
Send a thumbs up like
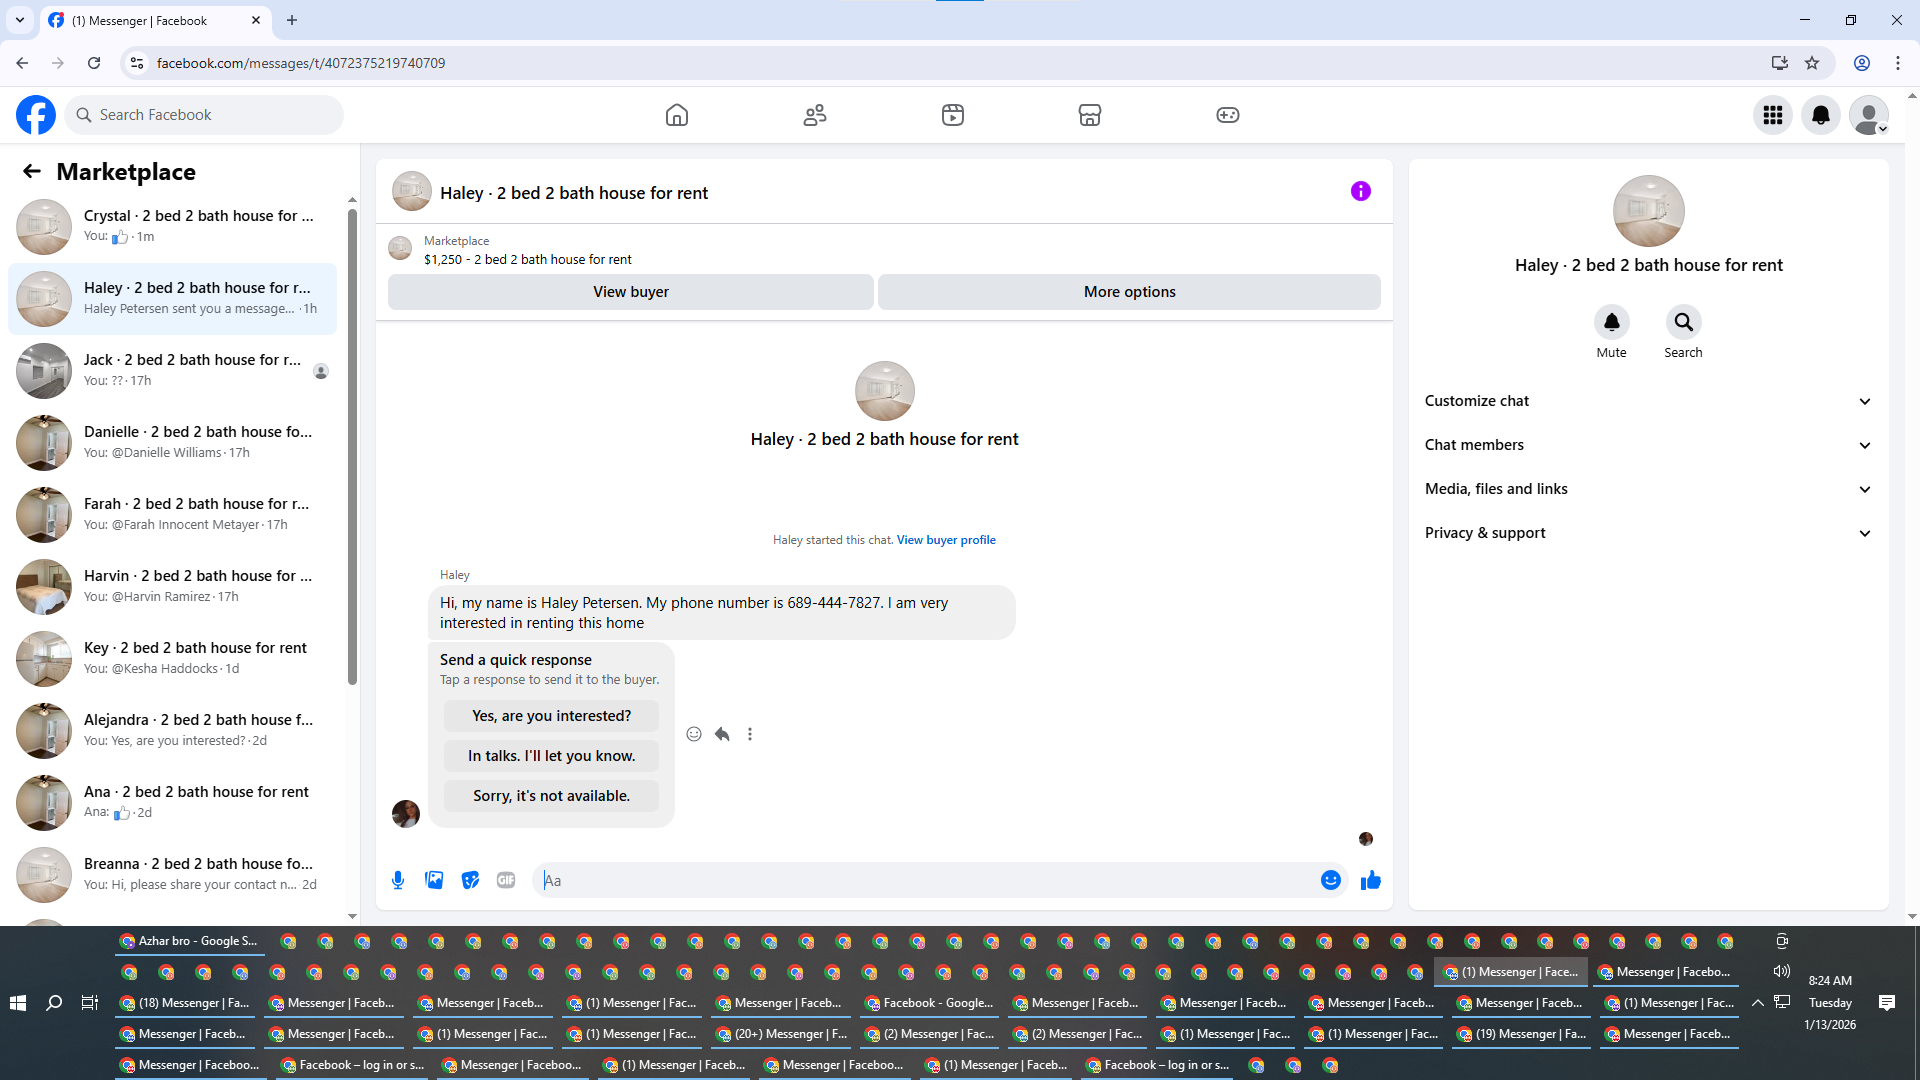[1370, 880]
